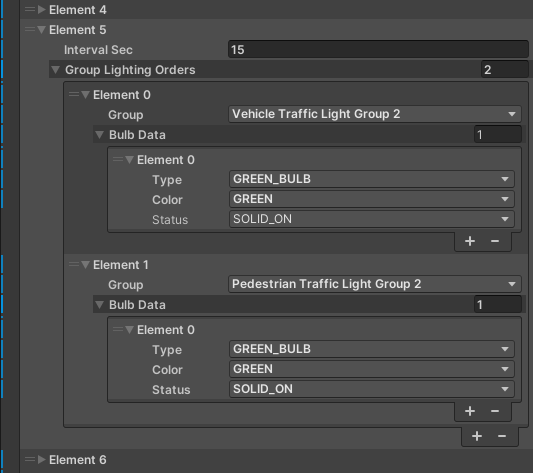Screen dimensions: 533x473
Task: Click the Group Lighting Orders size field
Action: coord(504,70)
